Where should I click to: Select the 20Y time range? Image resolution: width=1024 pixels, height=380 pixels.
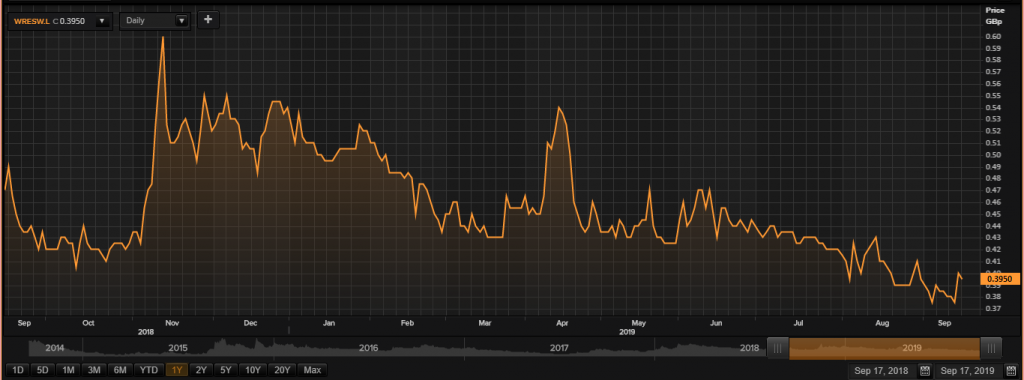[283, 370]
